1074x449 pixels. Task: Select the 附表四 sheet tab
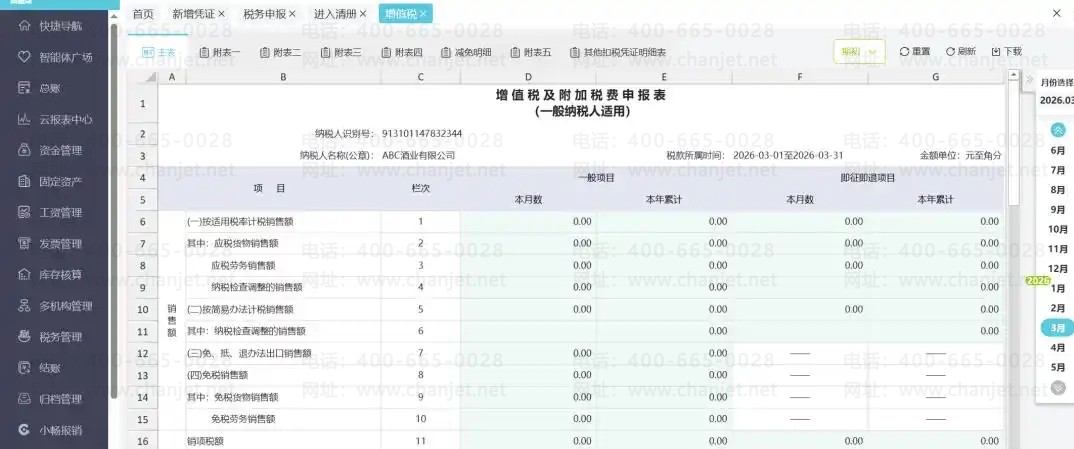pos(403,52)
